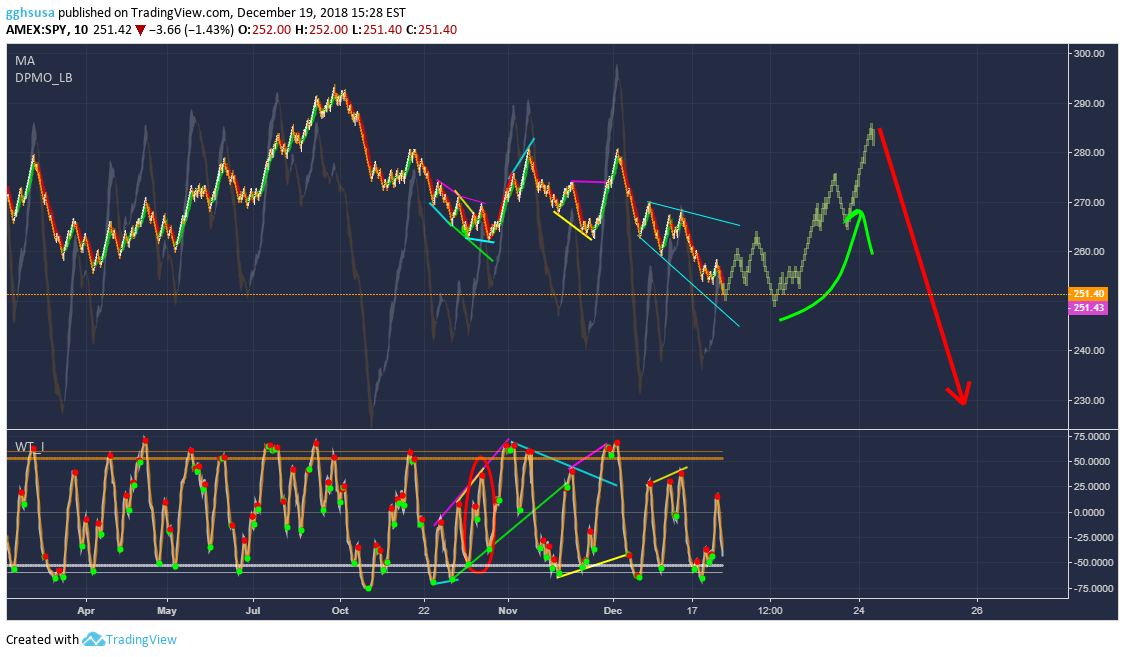1125x657 pixels.
Task: Click the 25.0000 oscillator axis label
Action: [x=1092, y=486]
